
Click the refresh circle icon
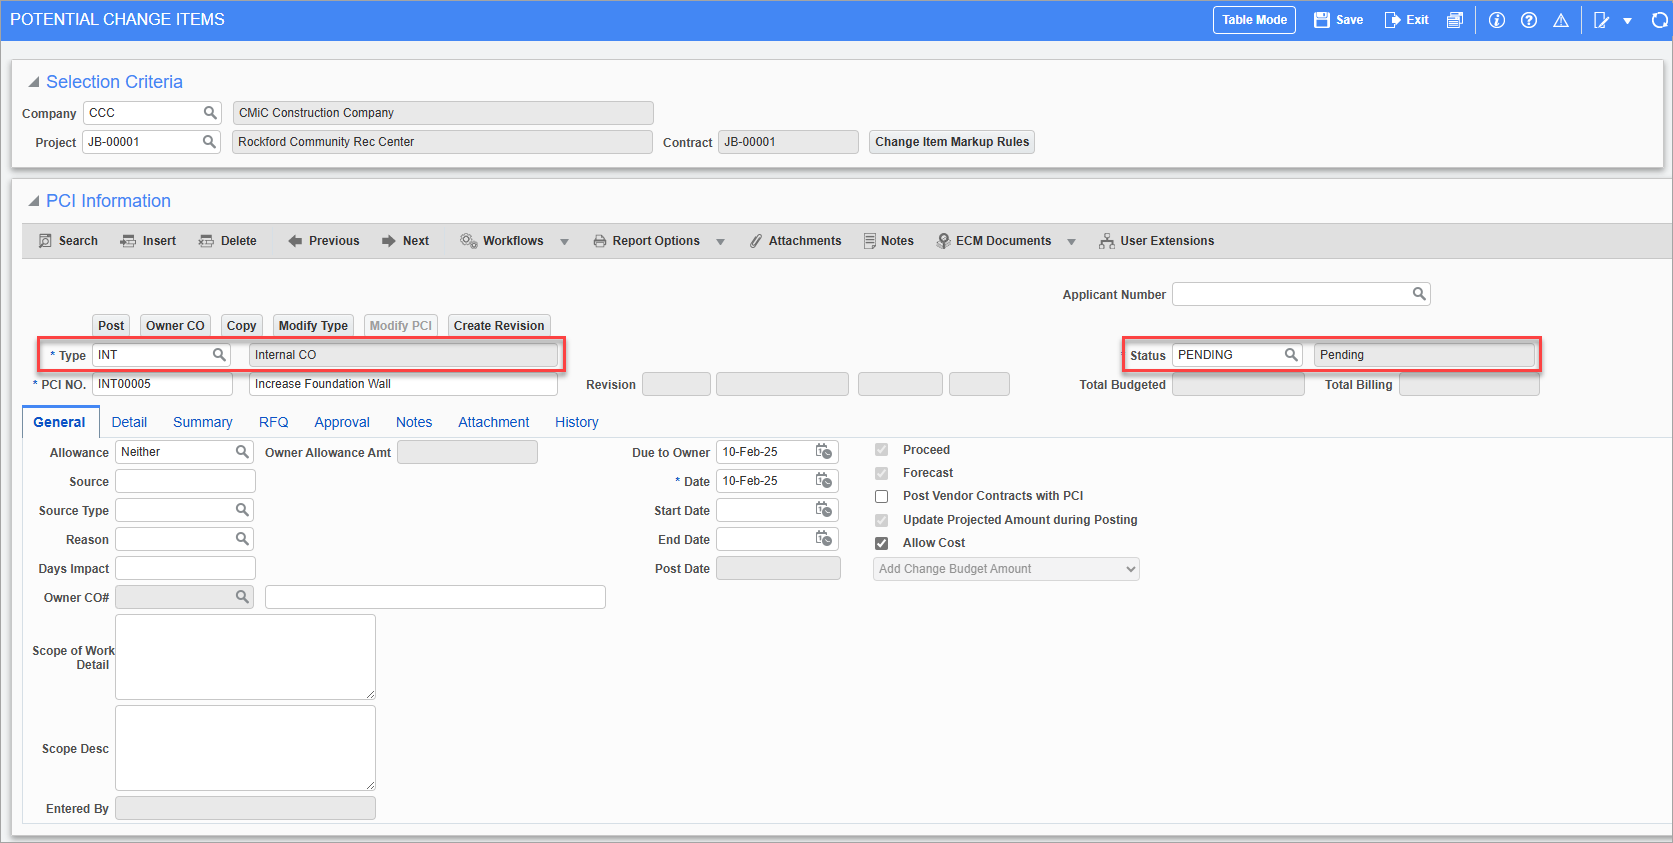pyautogui.click(x=1660, y=20)
